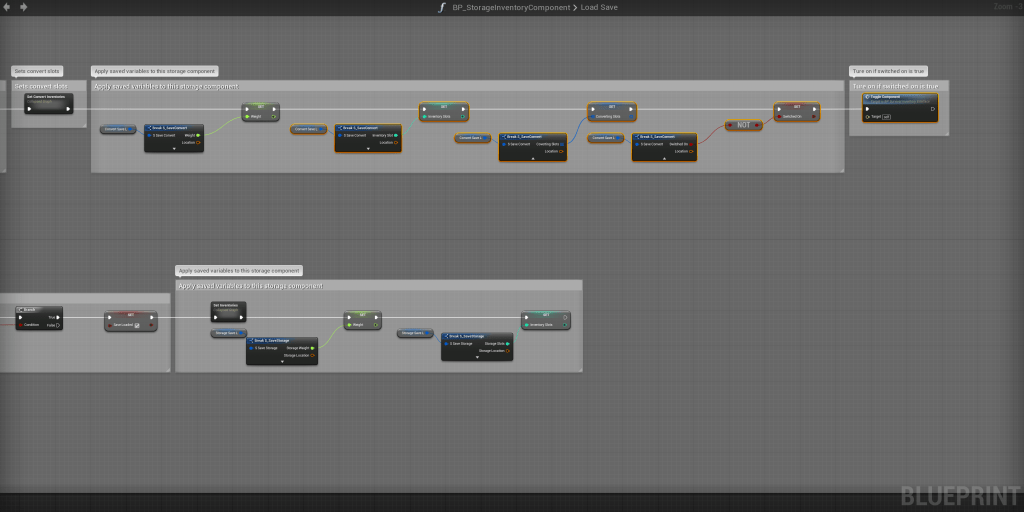Click the 'Ture on if switched on is true' comment bubble
Image resolution: width=1024 pixels, height=512 pixels.
(889, 71)
